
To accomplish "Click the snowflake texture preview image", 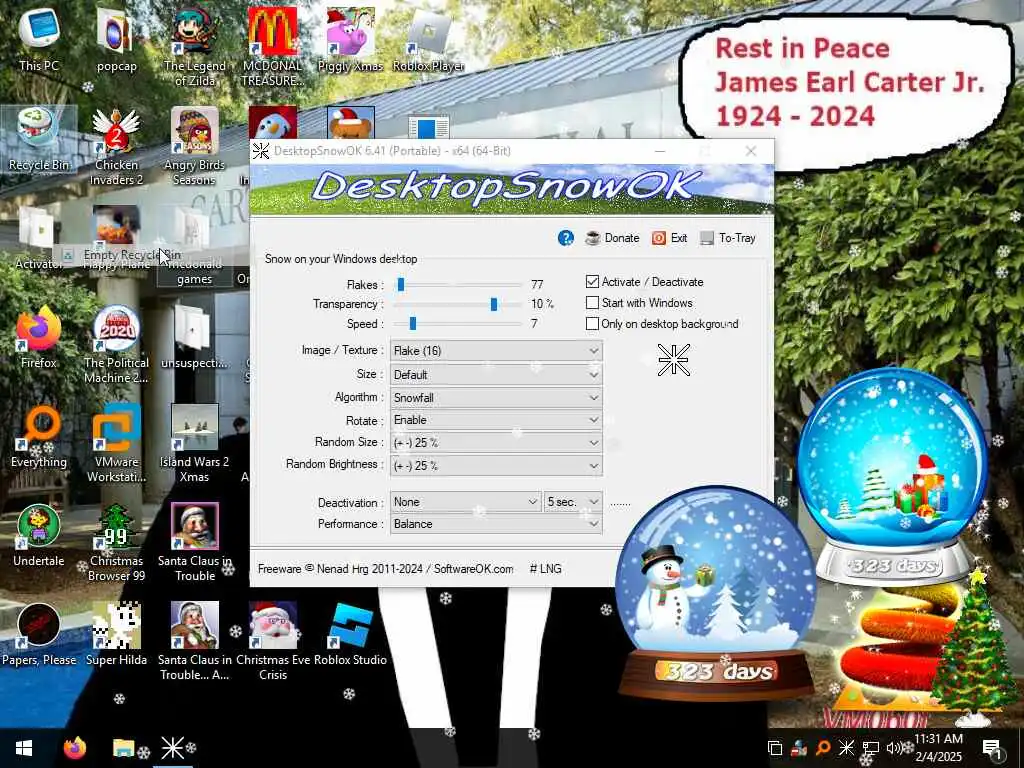I will (x=673, y=359).
